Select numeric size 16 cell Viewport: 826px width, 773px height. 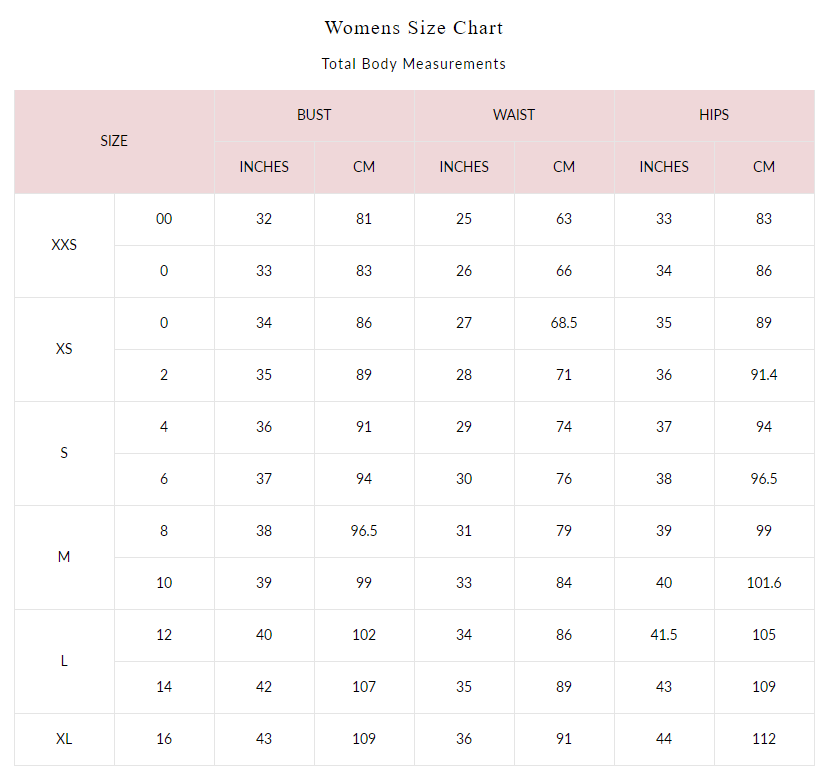click(164, 739)
